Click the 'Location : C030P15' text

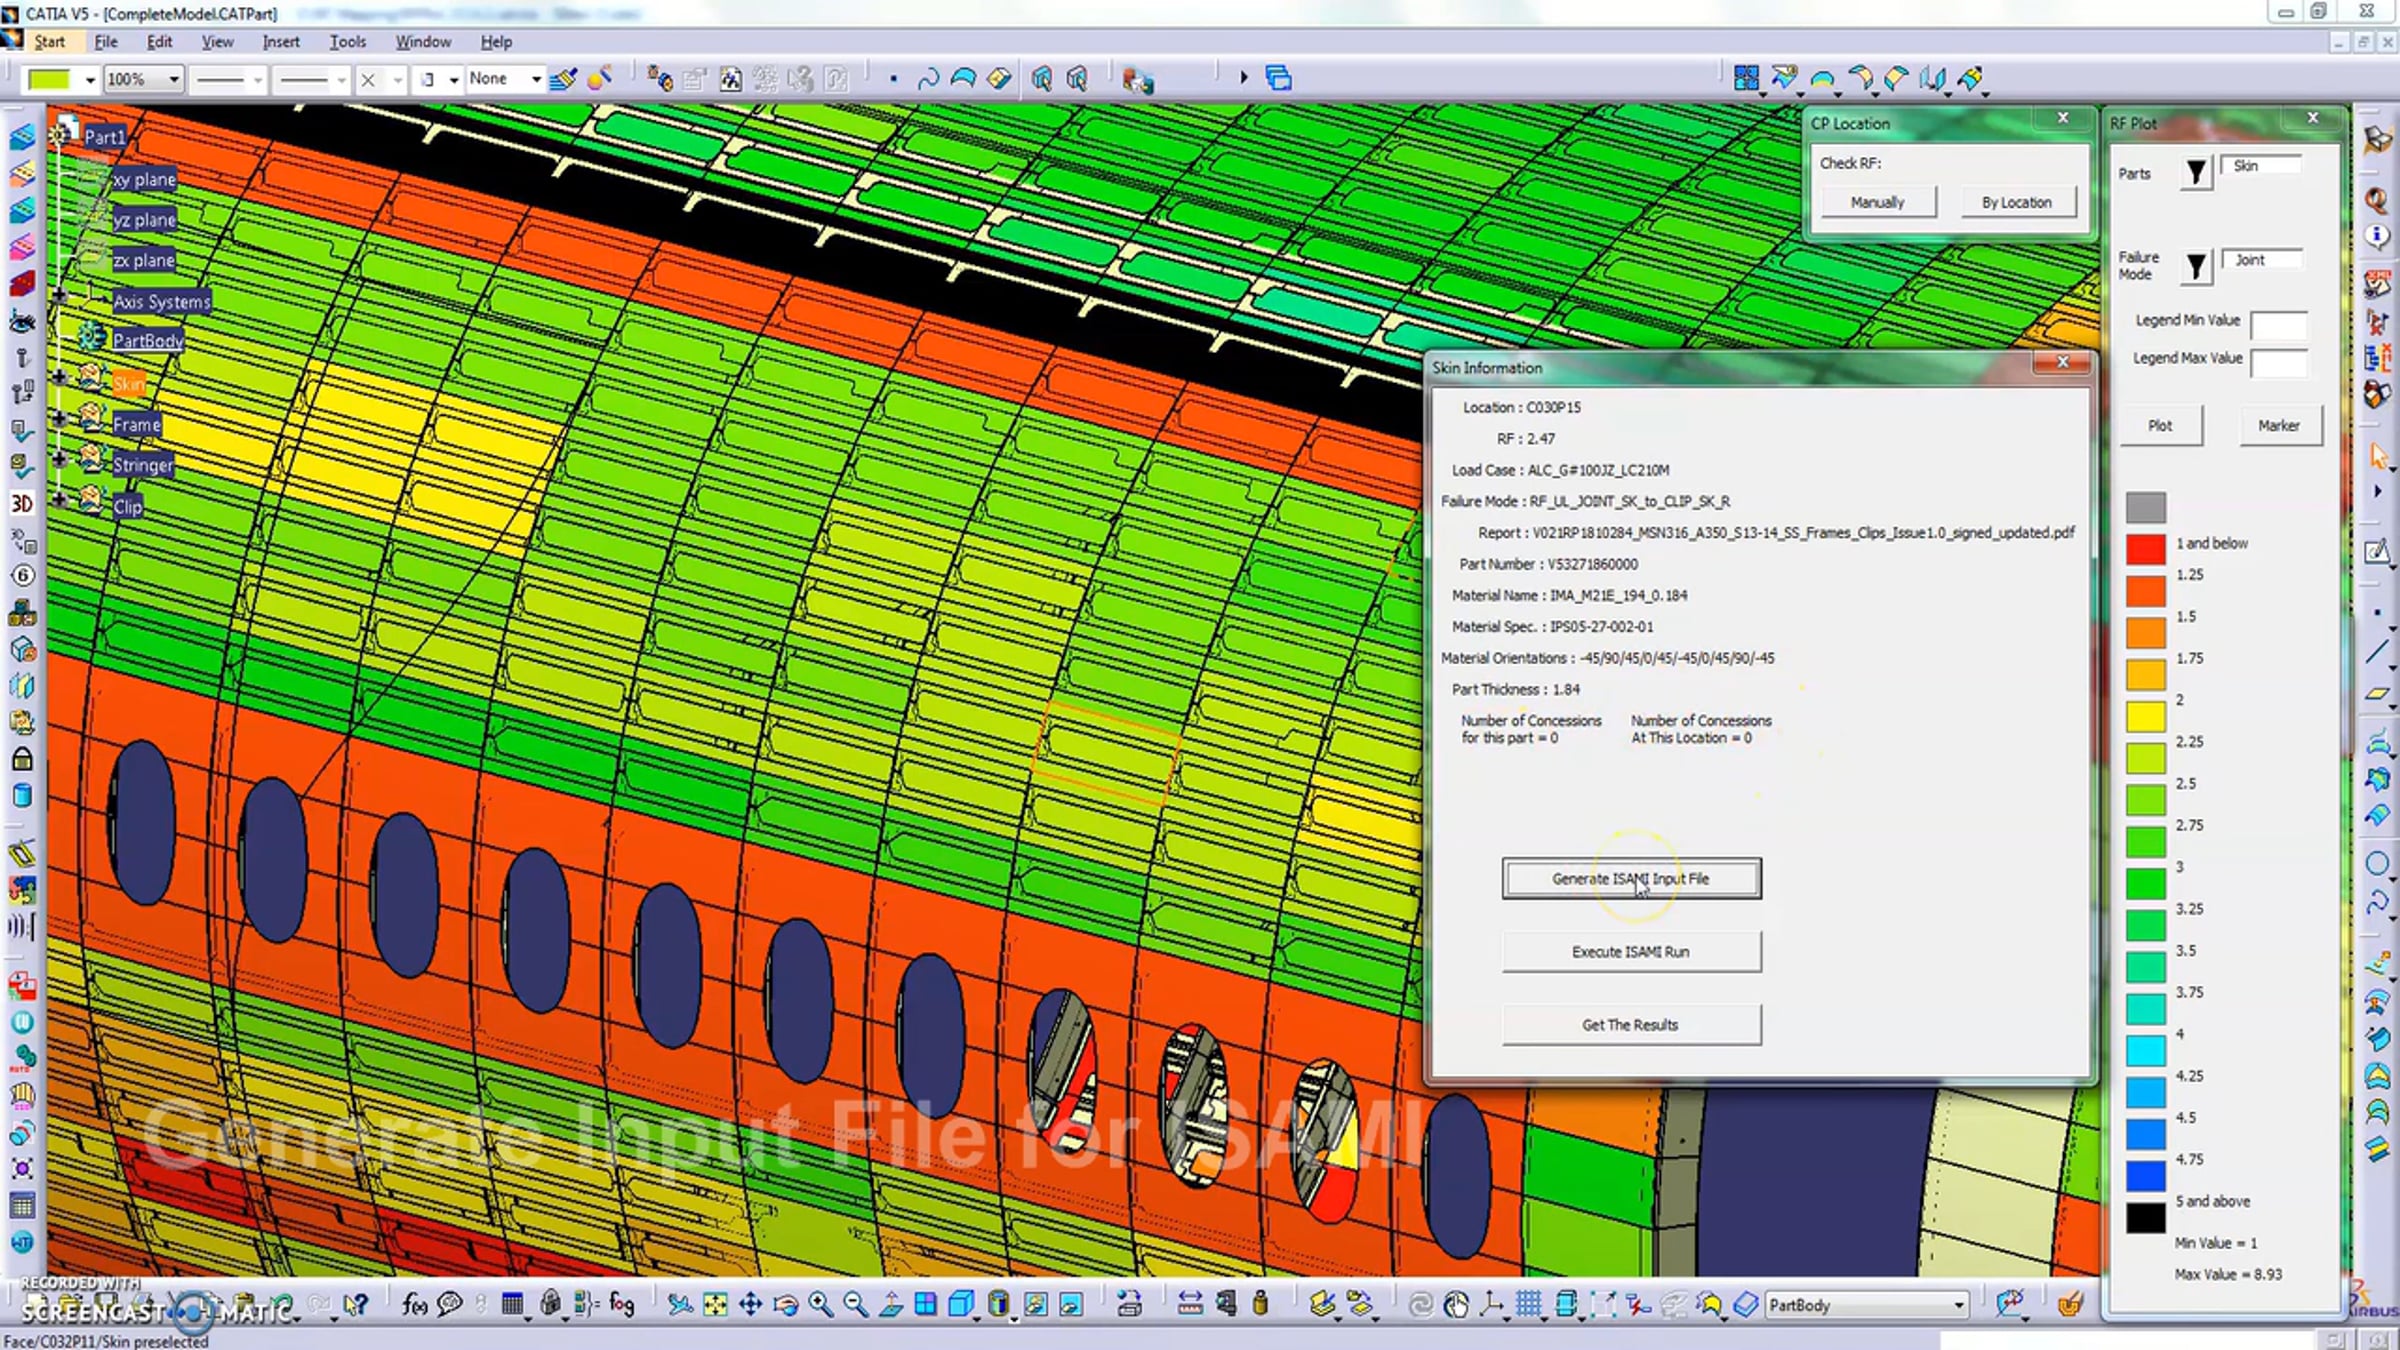pos(1522,408)
